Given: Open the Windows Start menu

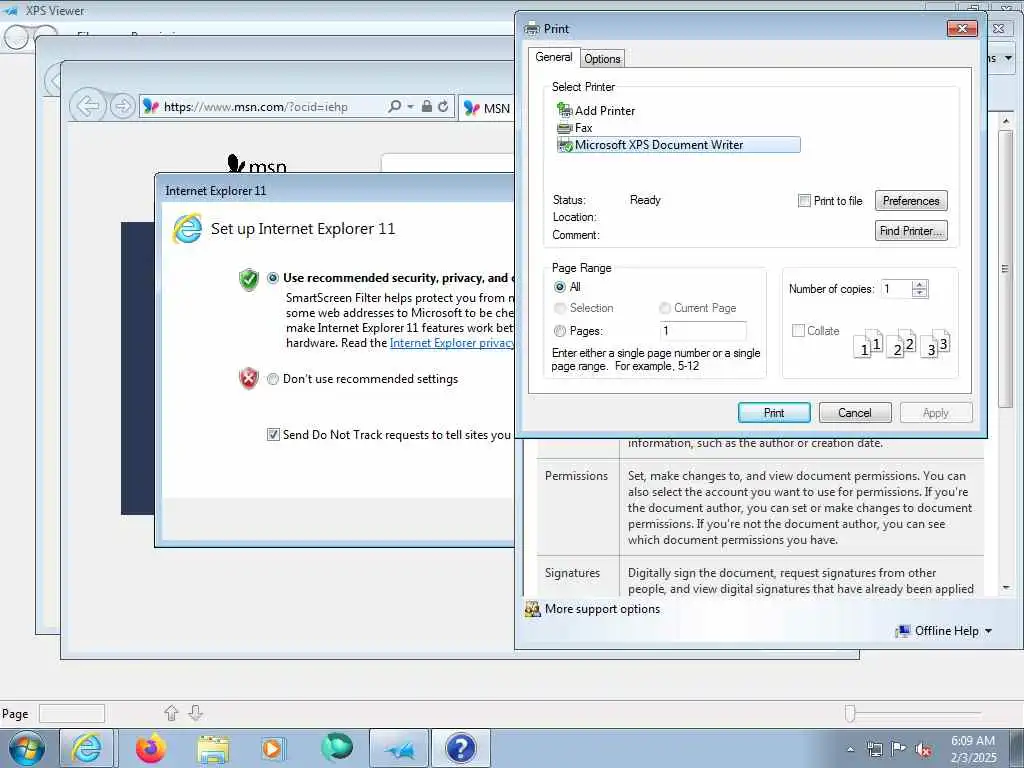Looking at the screenshot, I should [x=26, y=748].
